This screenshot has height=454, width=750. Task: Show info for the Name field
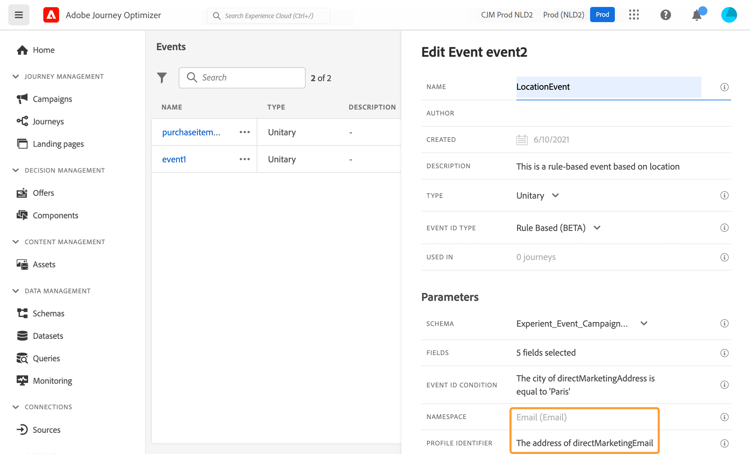(724, 87)
